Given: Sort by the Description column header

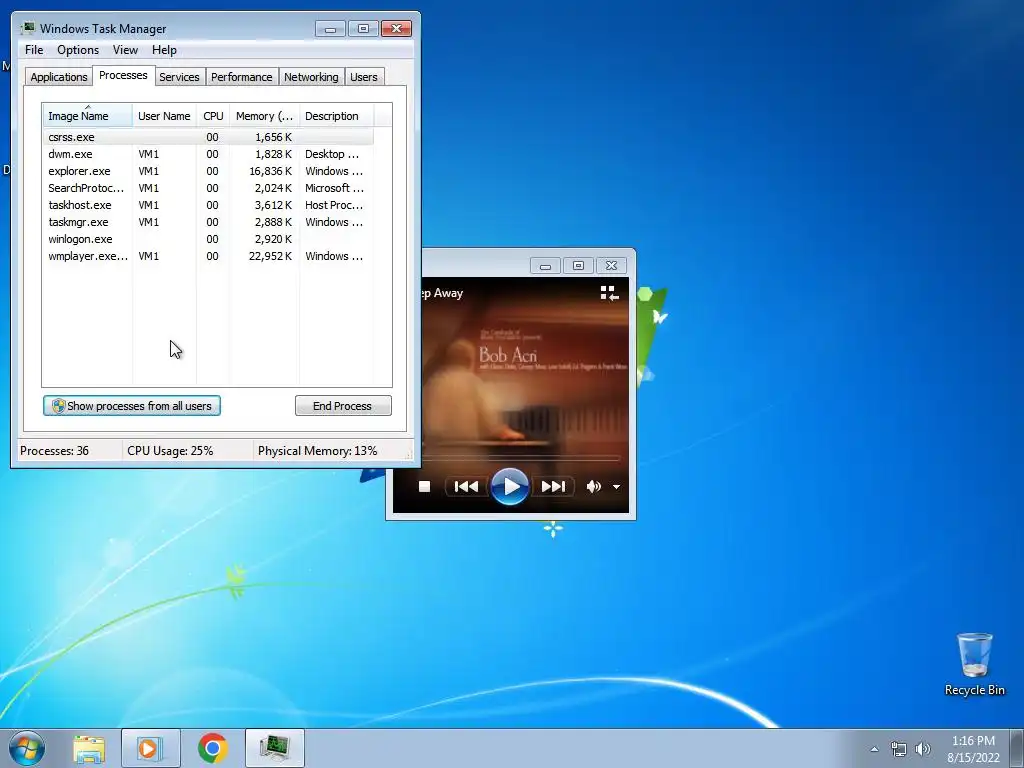Looking at the screenshot, I should pos(336,116).
